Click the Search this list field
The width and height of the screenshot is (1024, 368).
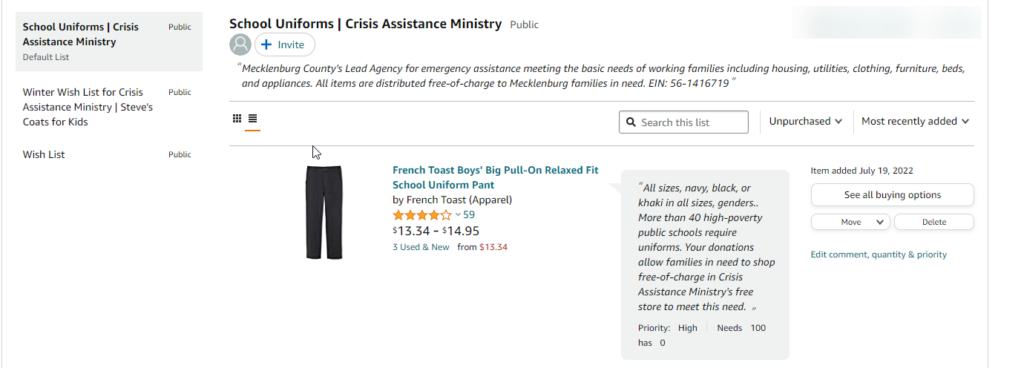pos(684,122)
